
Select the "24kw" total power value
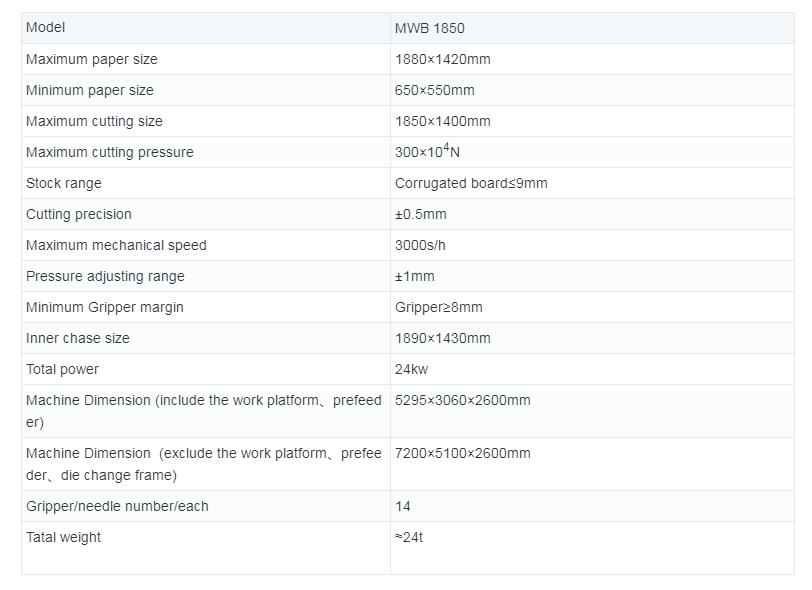tap(411, 369)
